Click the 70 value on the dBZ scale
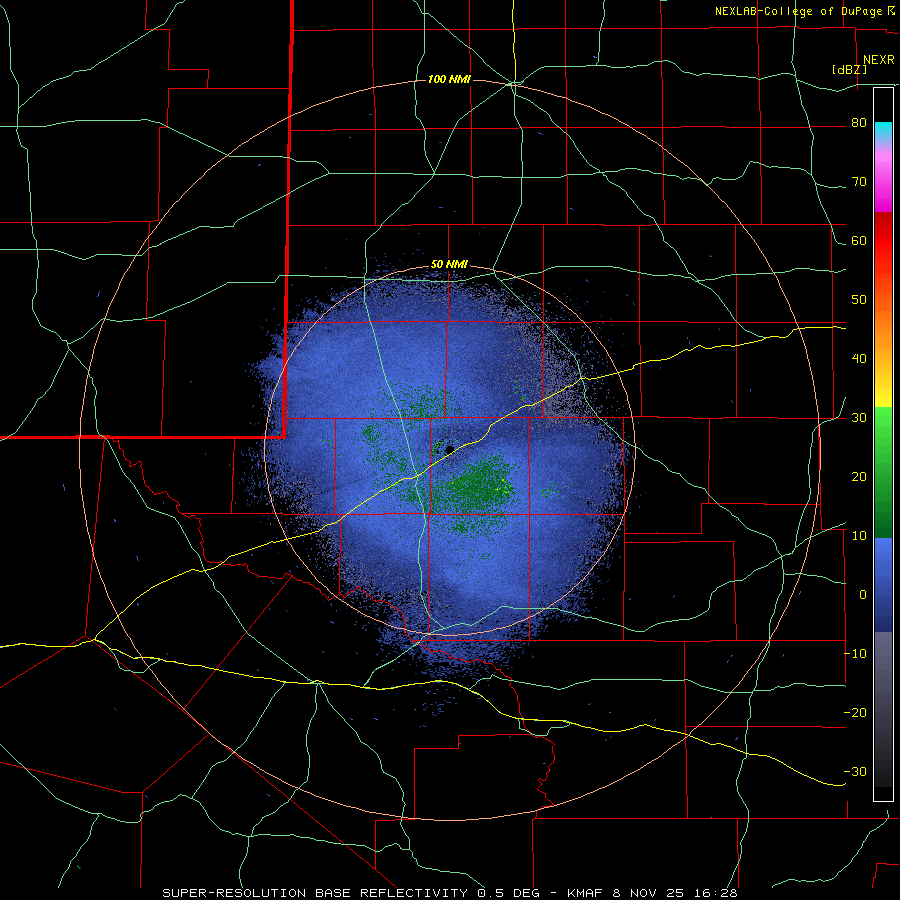The width and height of the screenshot is (900, 900). click(859, 182)
